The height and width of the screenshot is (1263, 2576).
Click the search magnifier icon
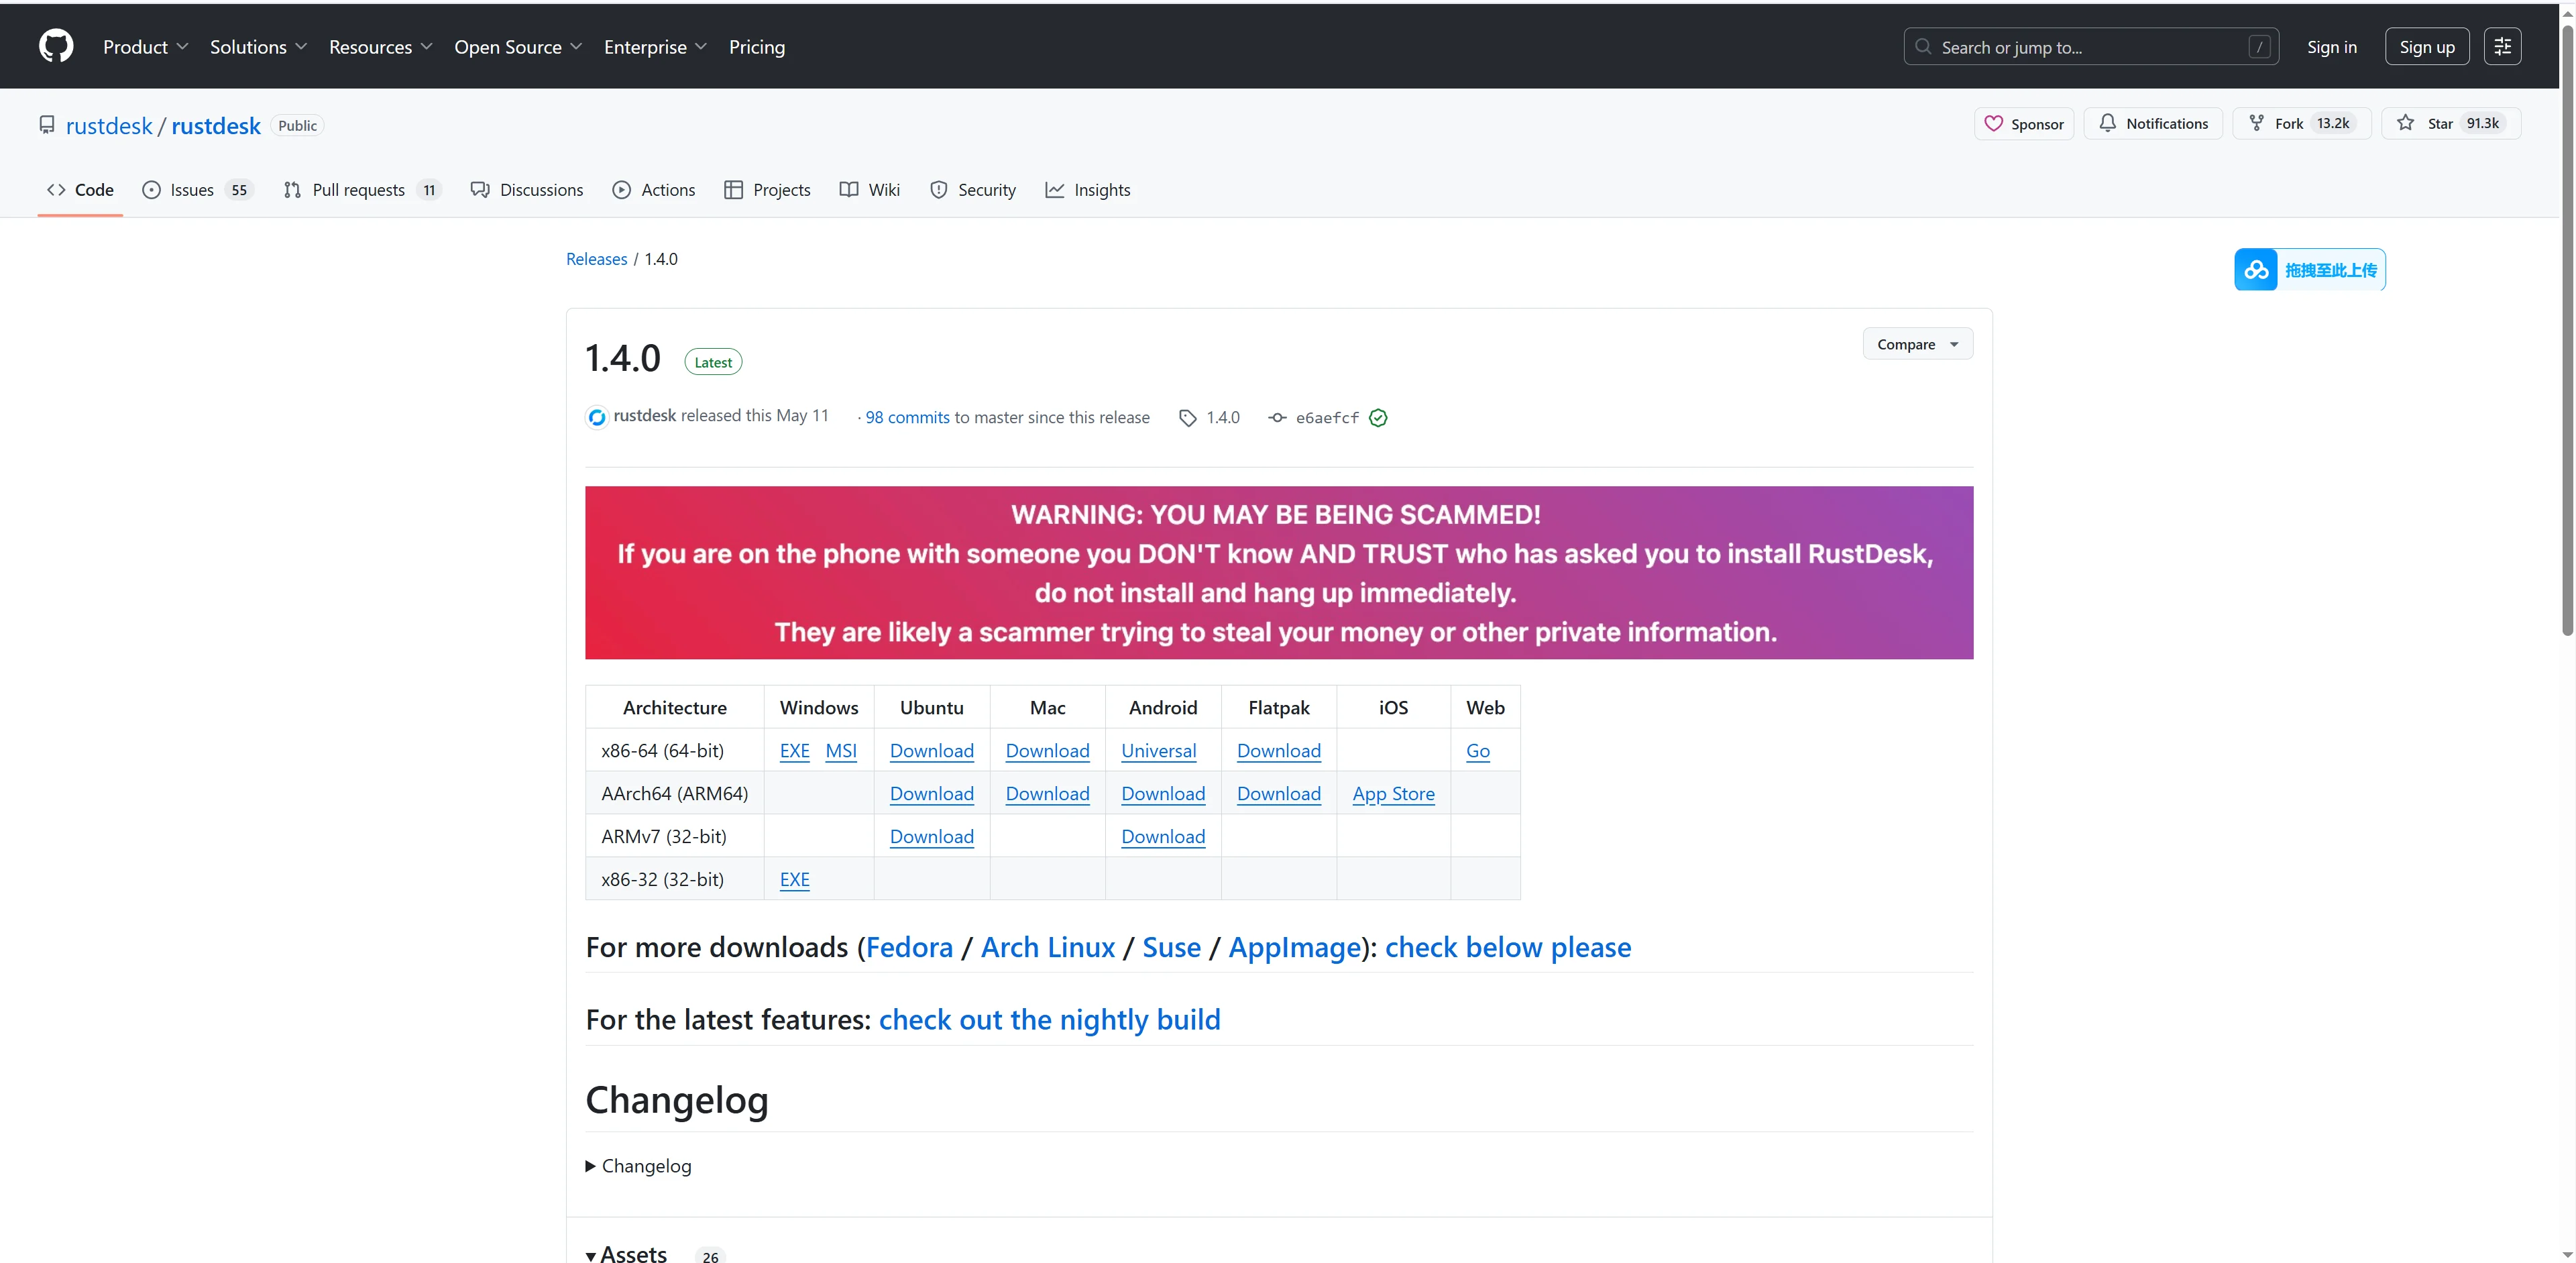pyautogui.click(x=1923, y=47)
